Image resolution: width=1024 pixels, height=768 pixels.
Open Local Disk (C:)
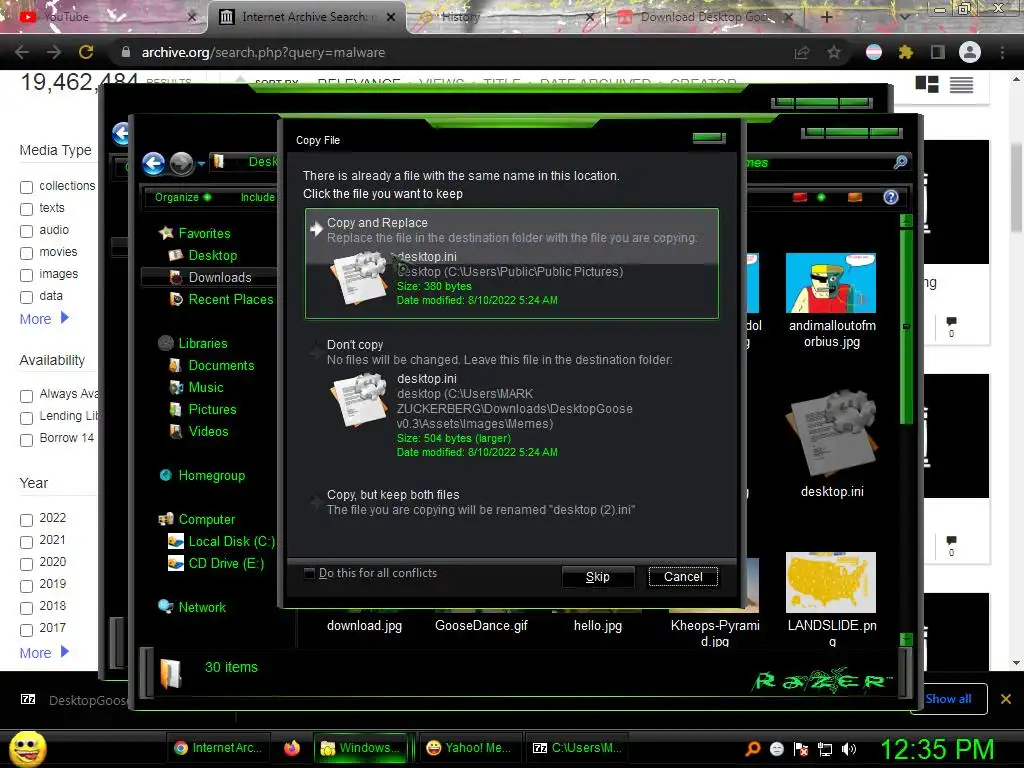(232, 541)
